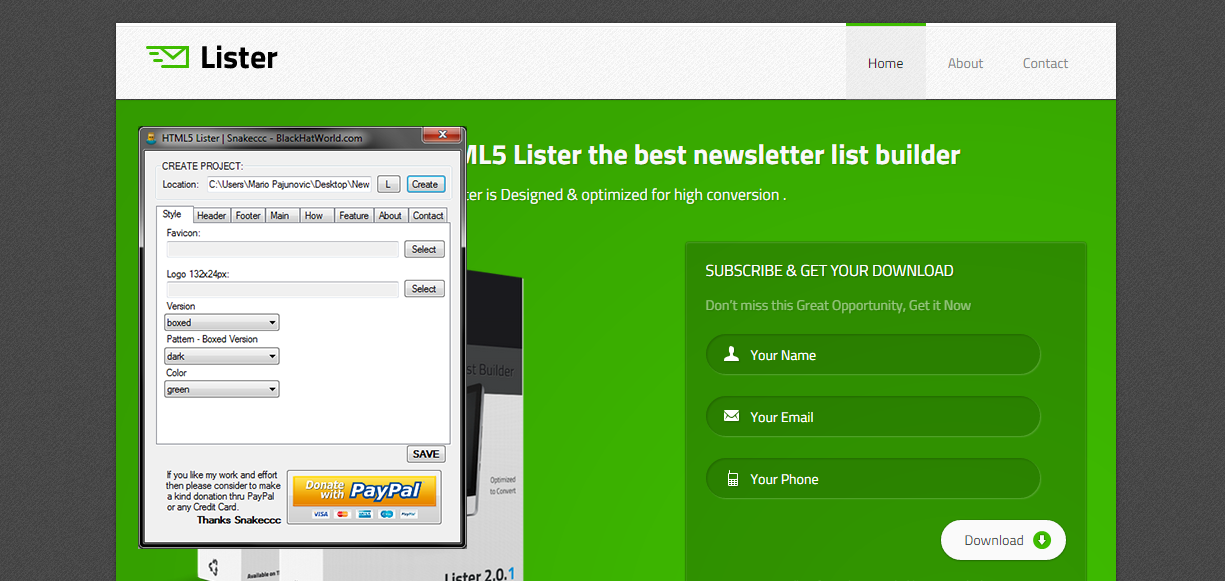
Task: Click the "SUBSCRIBE & GET YOUR DOWNLOAD" heading
Action: [x=829, y=271]
